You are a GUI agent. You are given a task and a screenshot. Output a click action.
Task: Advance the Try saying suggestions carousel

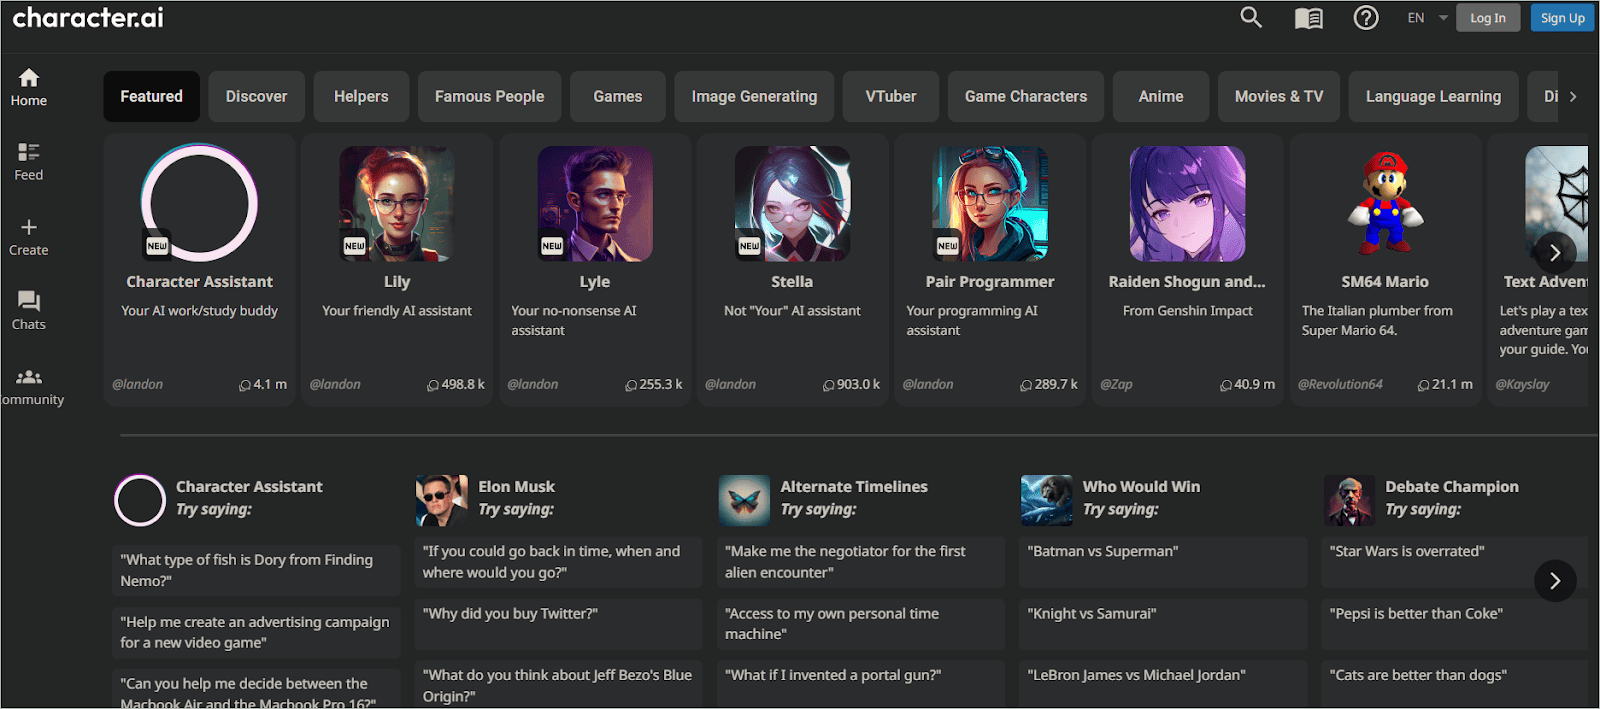click(1554, 581)
